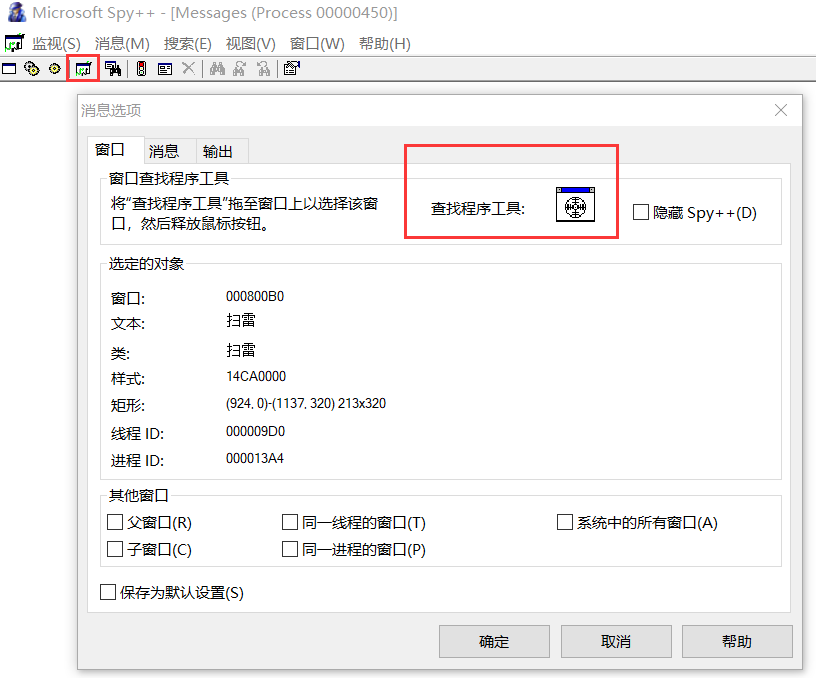The width and height of the screenshot is (816, 678).
Task: Click the traffic light start/stop logging icon
Action: [x=141, y=68]
